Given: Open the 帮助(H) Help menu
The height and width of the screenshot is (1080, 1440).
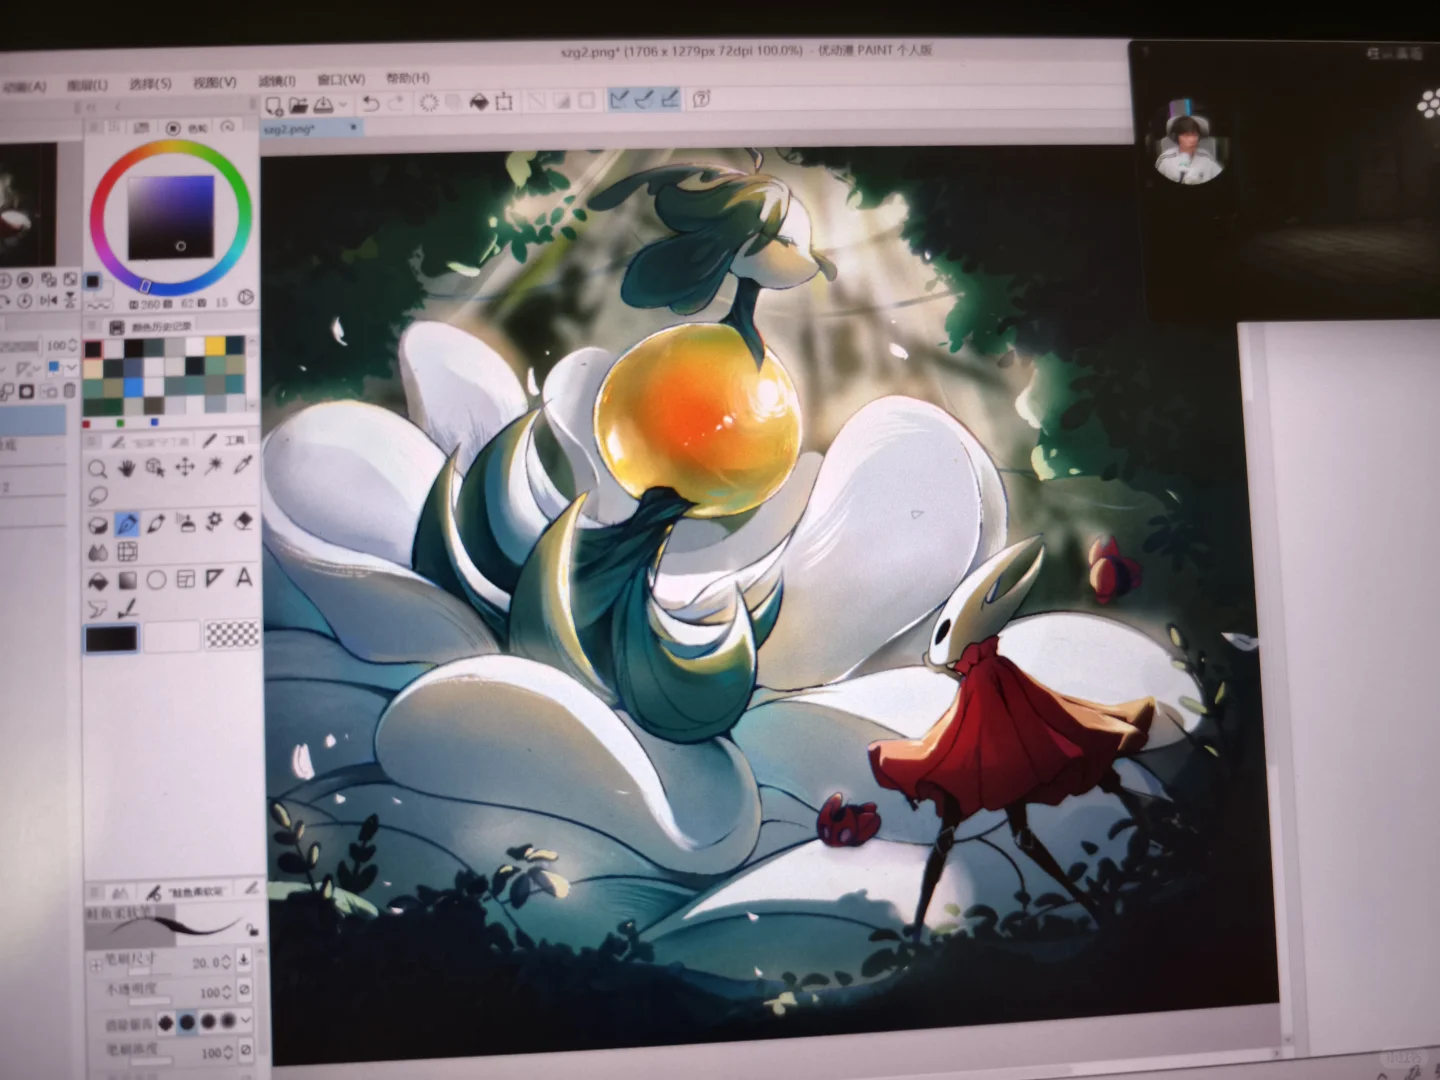Looking at the screenshot, I should click(408, 78).
